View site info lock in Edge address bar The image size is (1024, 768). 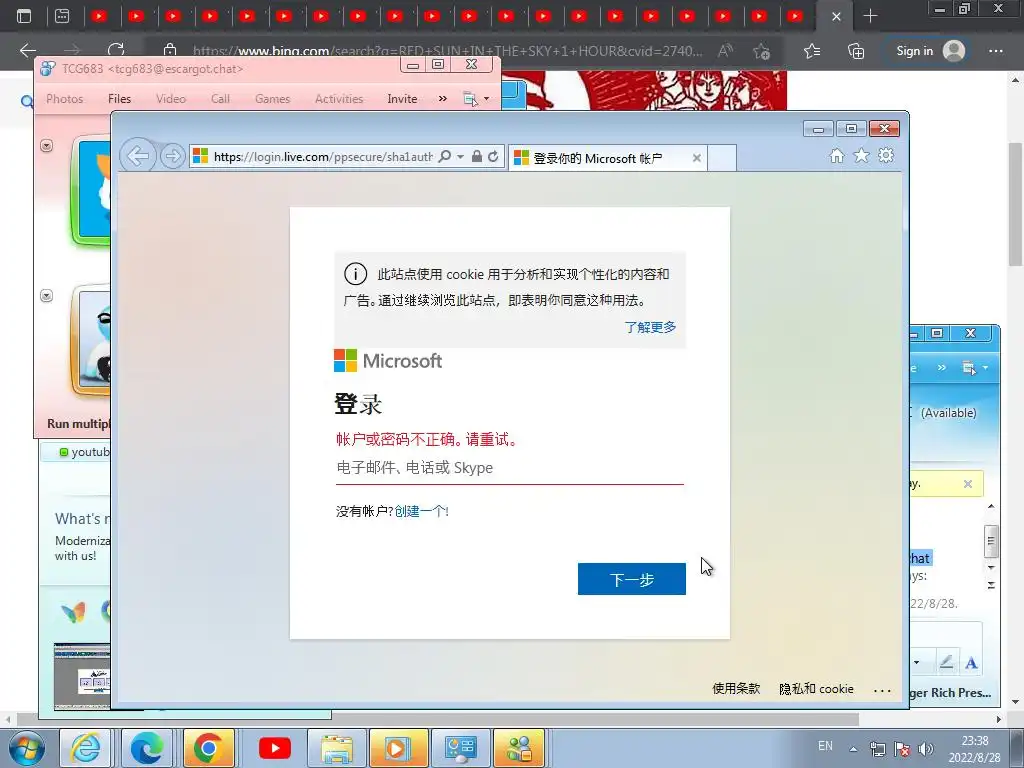point(170,50)
